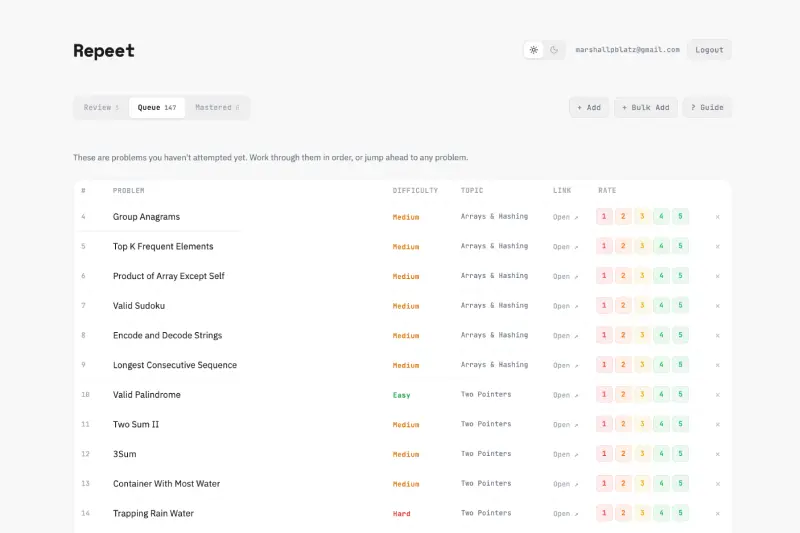
Task: Log out of the account
Action: coord(709,50)
